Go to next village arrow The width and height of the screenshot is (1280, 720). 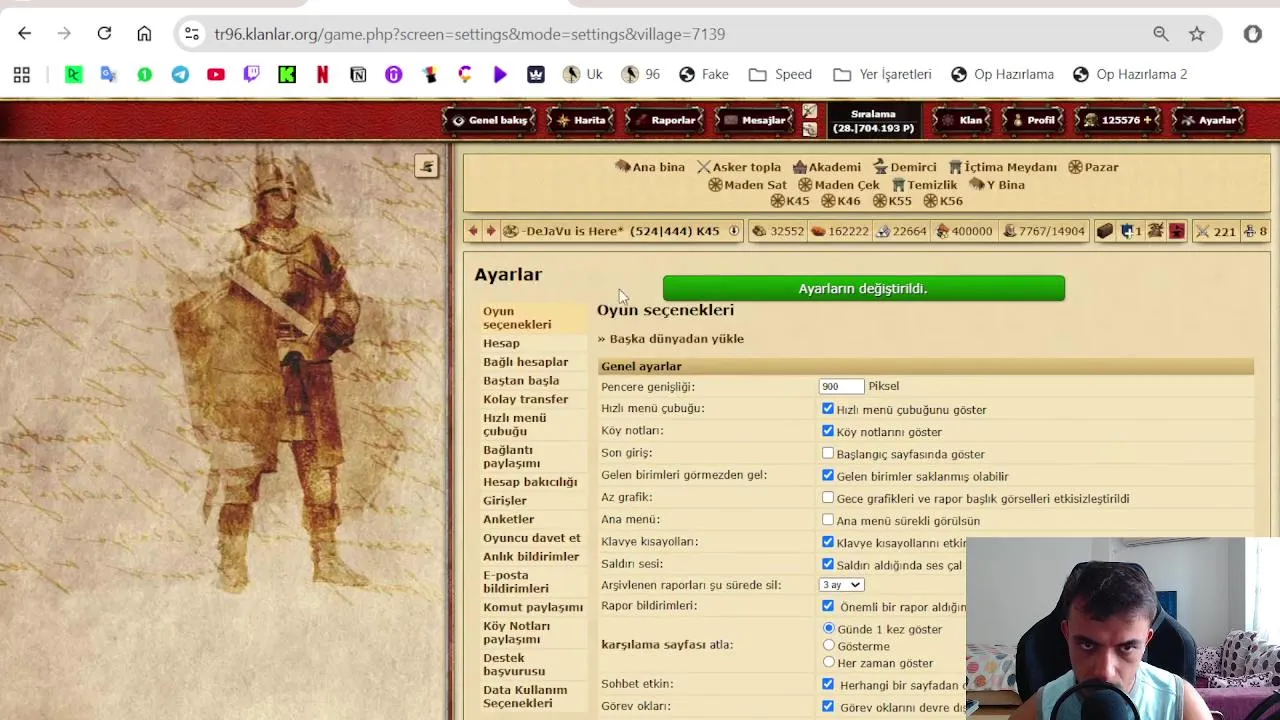pos(490,231)
